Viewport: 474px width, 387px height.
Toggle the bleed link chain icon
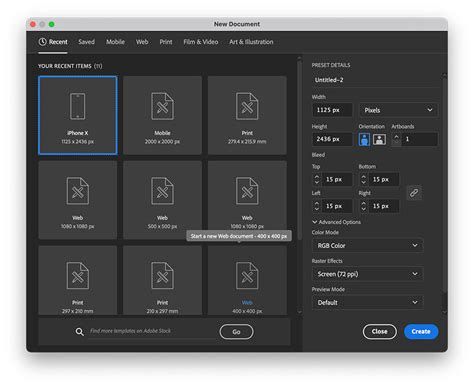click(x=414, y=193)
